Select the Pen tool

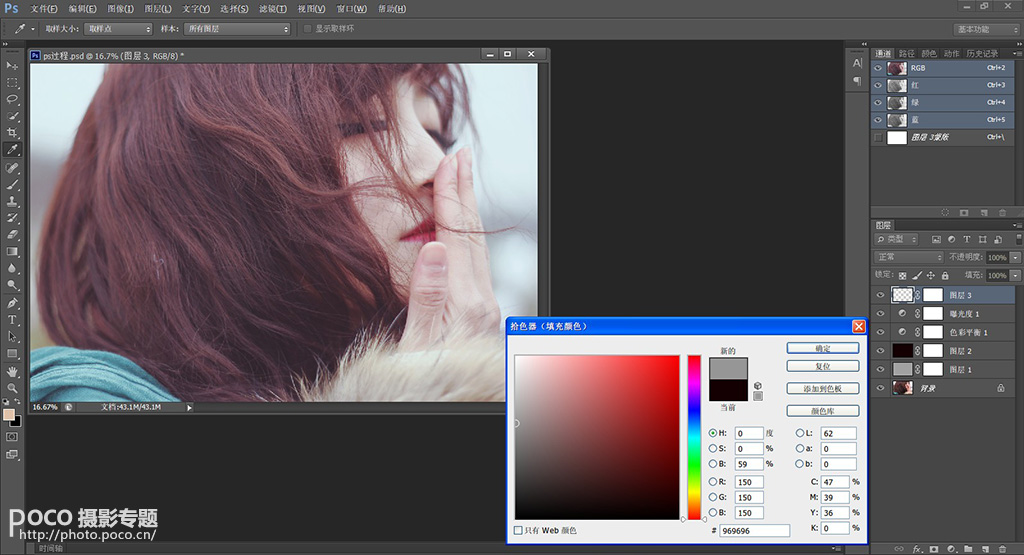pos(12,303)
